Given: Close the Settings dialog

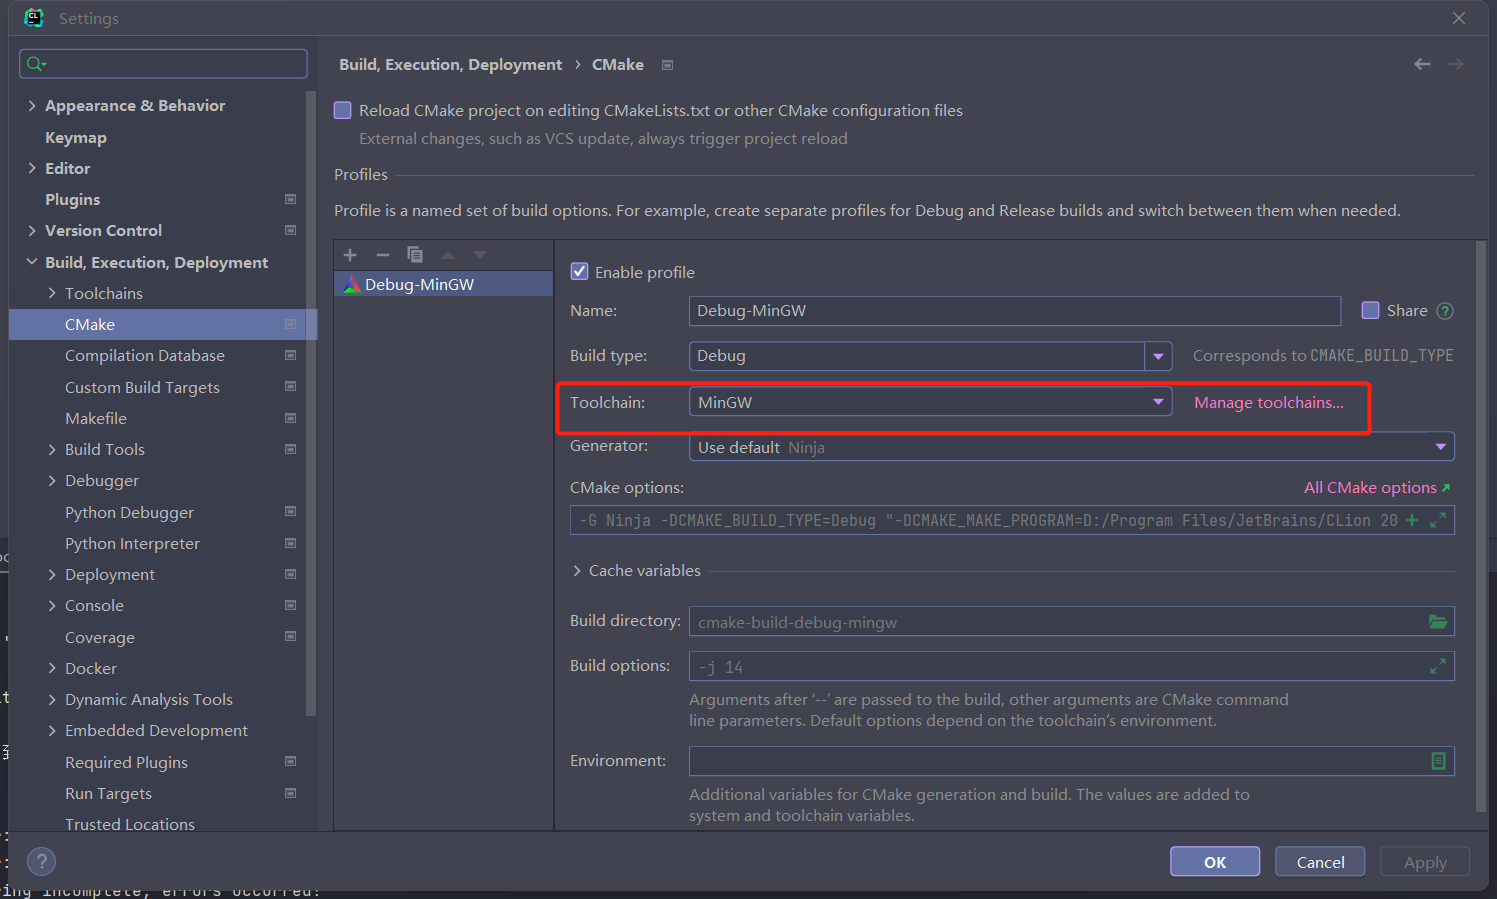Looking at the screenshot, I should [1459, 18].
